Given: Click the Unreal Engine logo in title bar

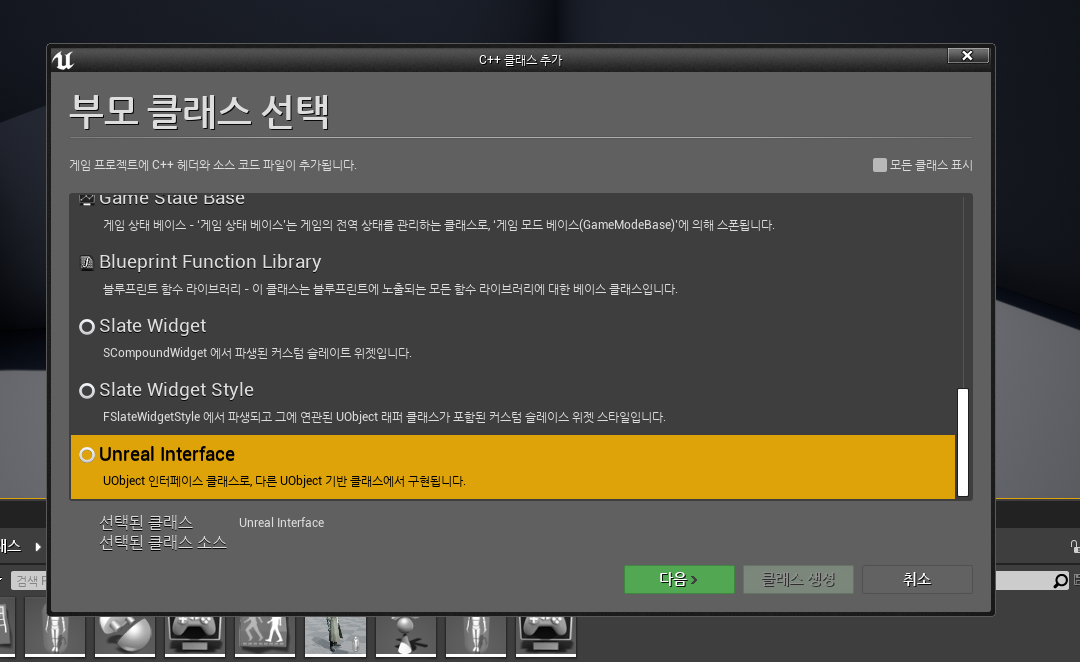Looking at the screenshot, I should pyautogui.click(x=63, y=60).
